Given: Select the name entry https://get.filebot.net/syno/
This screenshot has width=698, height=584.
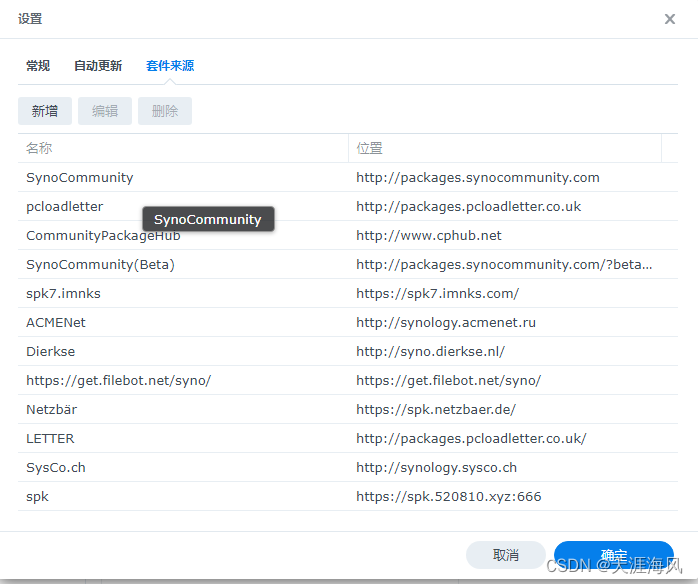Looking at the screenshot, I should tap(118, 381).
